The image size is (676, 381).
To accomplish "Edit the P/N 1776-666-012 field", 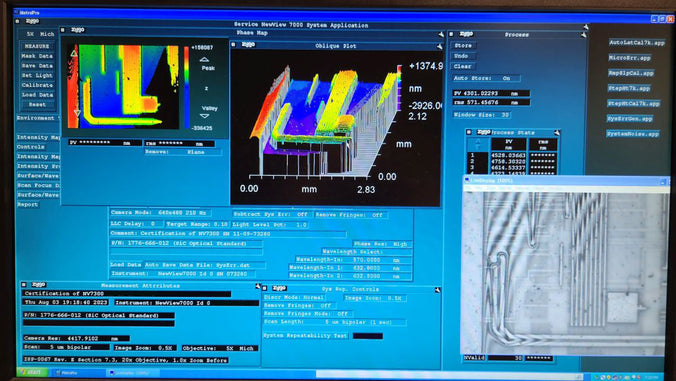I will [x=186, y=244].
